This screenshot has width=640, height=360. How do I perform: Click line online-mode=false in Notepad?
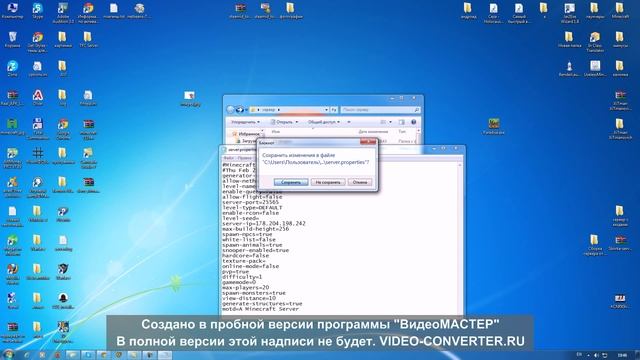coord(251,266)
